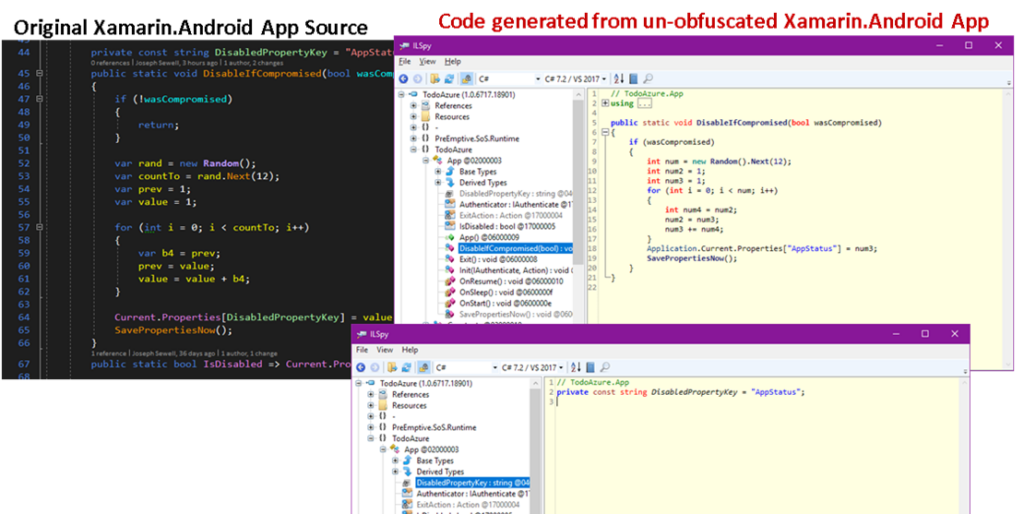This screenshot has width=1024, height=514.
Task: Collapse App @02000003 class in lower ILSpy tree
Action: tap(383, 449)
